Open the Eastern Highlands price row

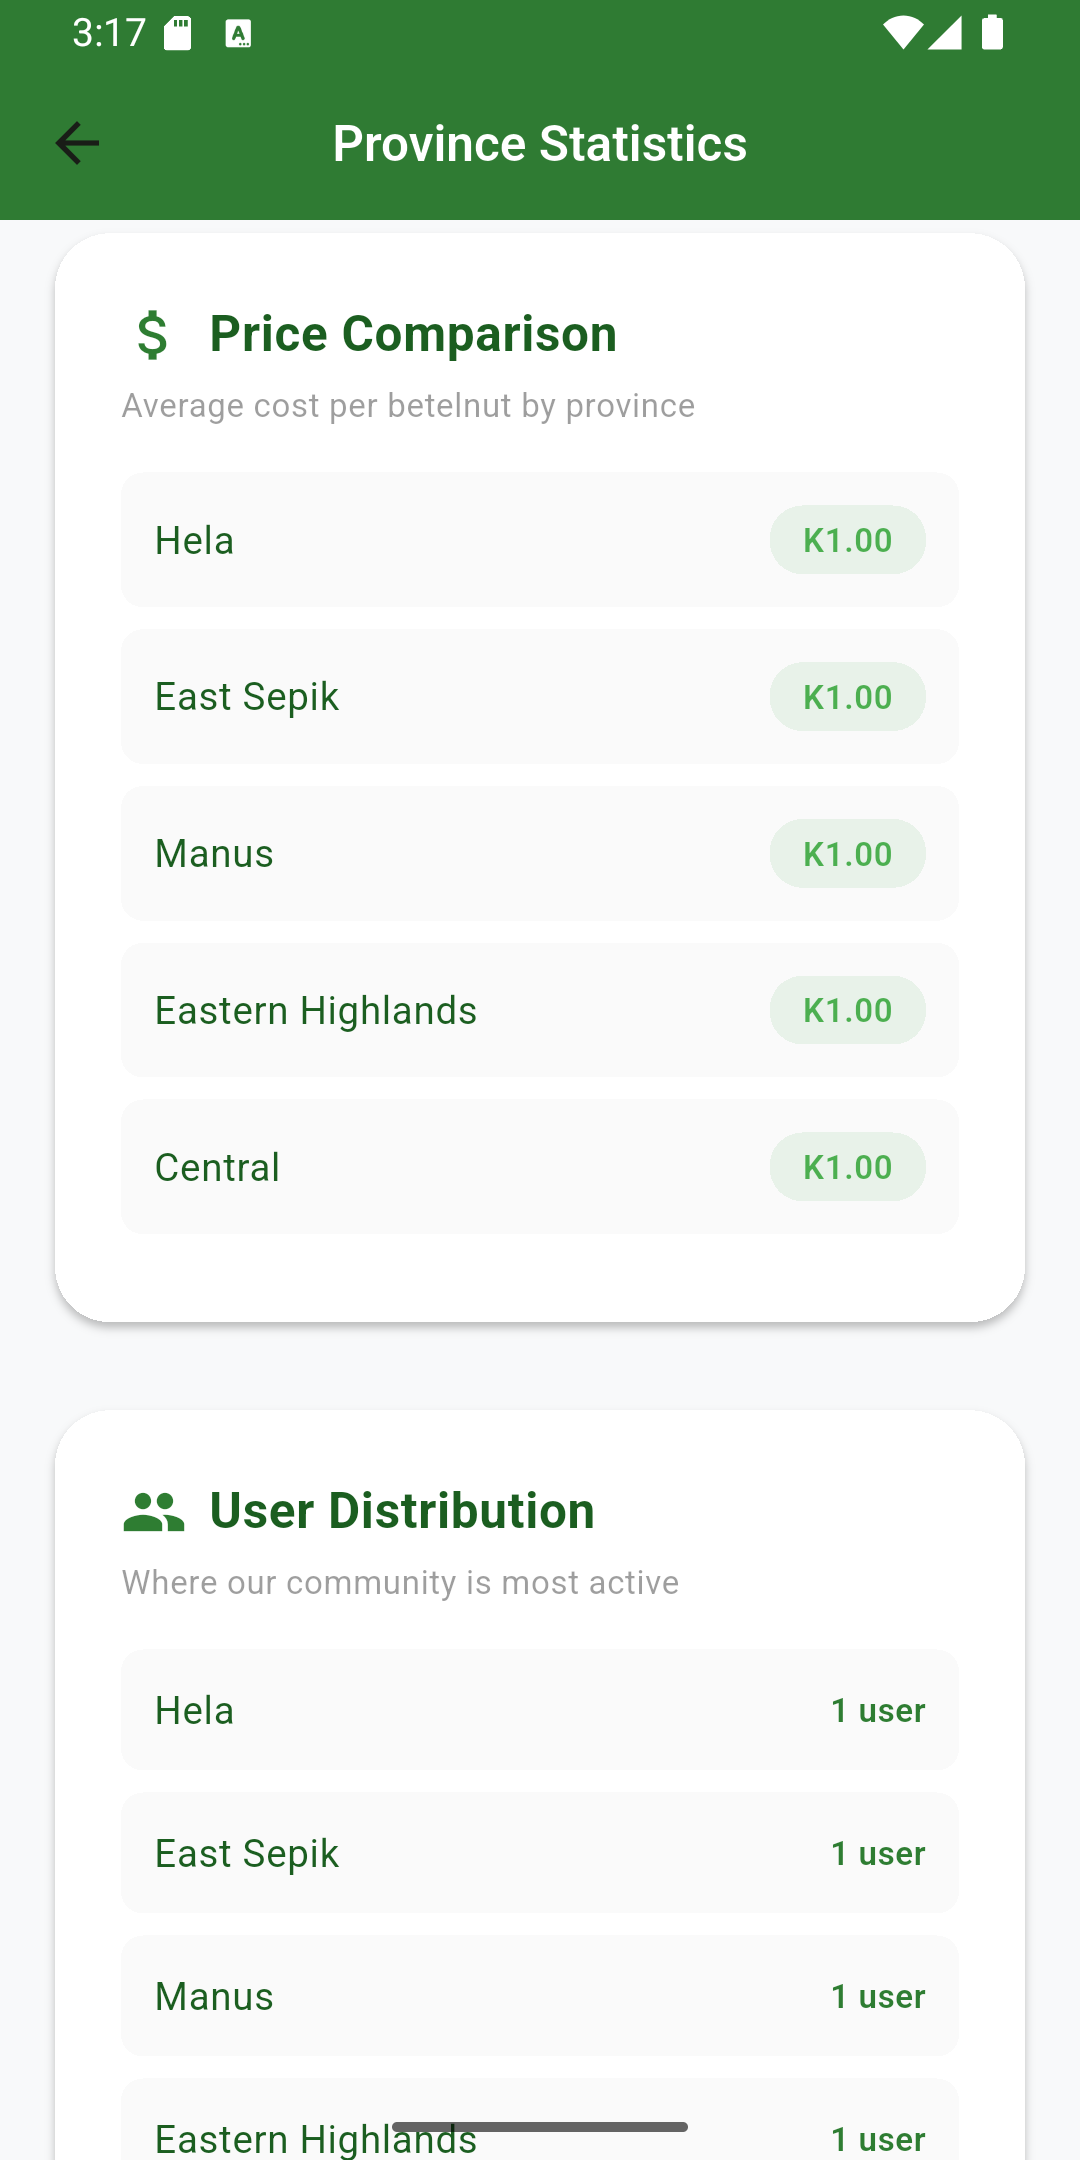tap(539, 1010)
